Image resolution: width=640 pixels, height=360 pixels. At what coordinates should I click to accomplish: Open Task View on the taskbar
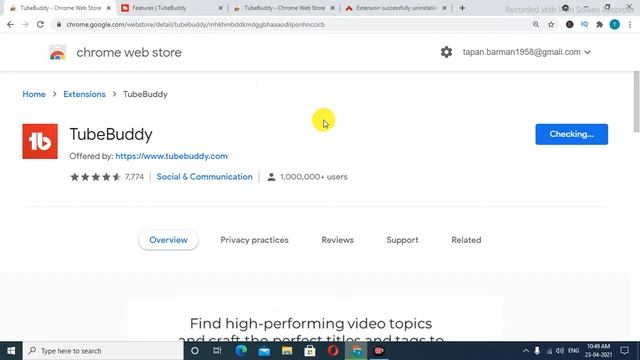(217, 351)
